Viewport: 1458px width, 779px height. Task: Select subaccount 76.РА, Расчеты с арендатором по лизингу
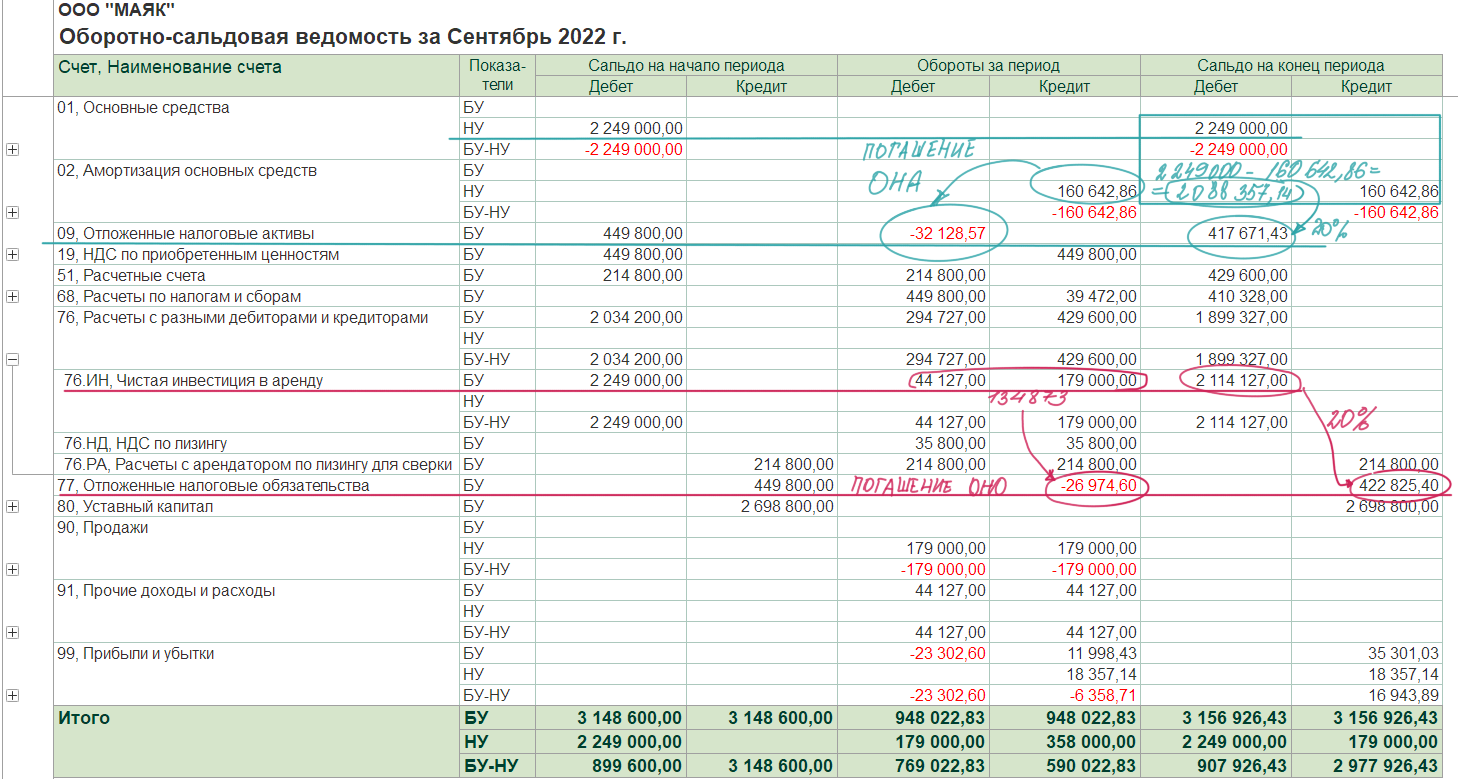[258, 464]
